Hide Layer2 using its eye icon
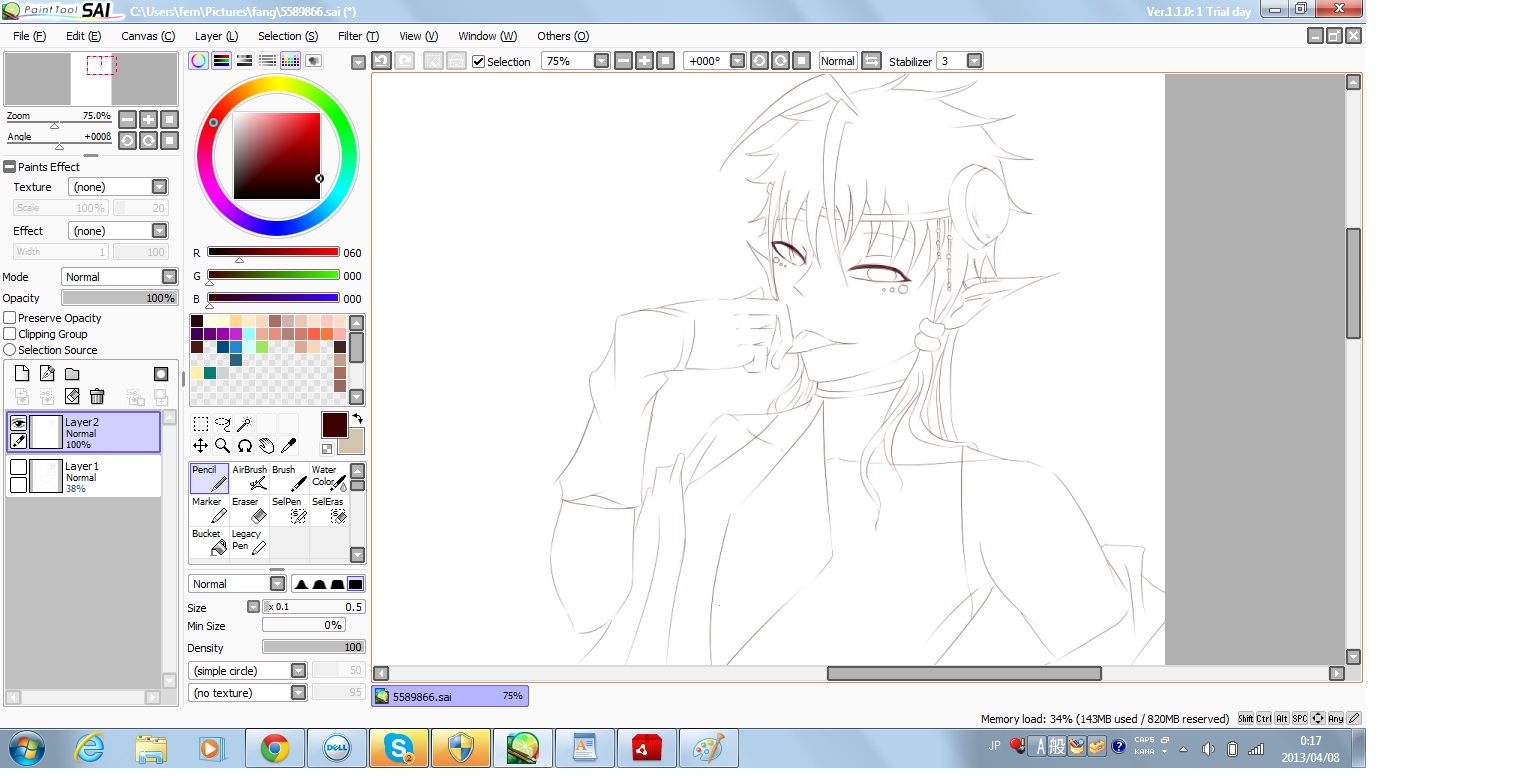The height and width of the screenshot is (776, 1518). coord(18,424)
